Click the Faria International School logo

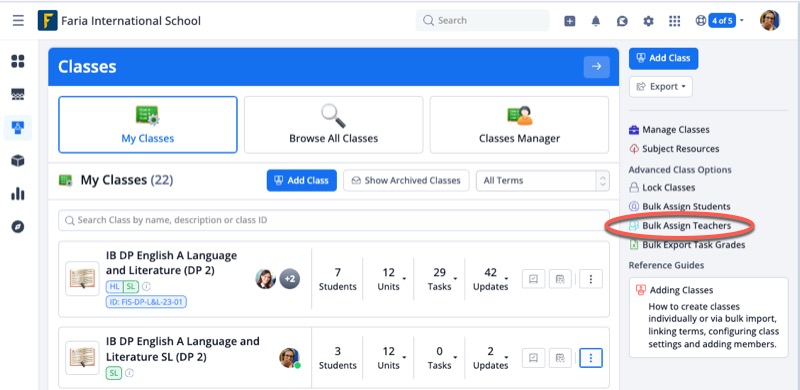(47, 20)
